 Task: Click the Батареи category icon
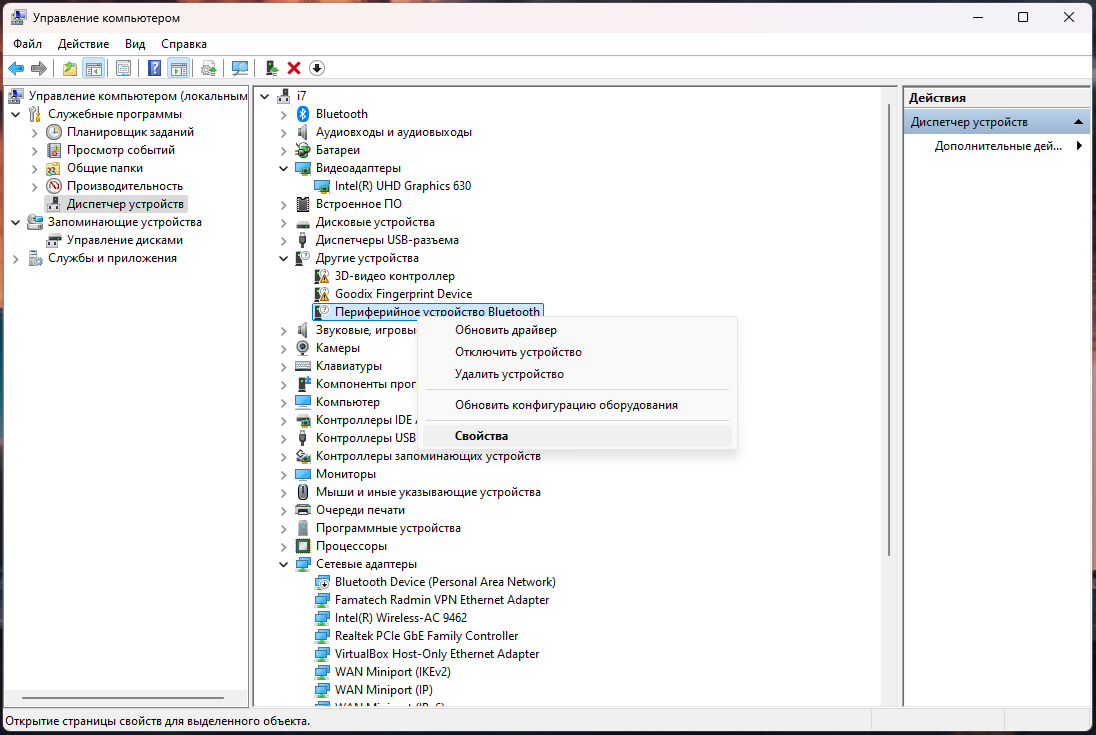[303, 150]
